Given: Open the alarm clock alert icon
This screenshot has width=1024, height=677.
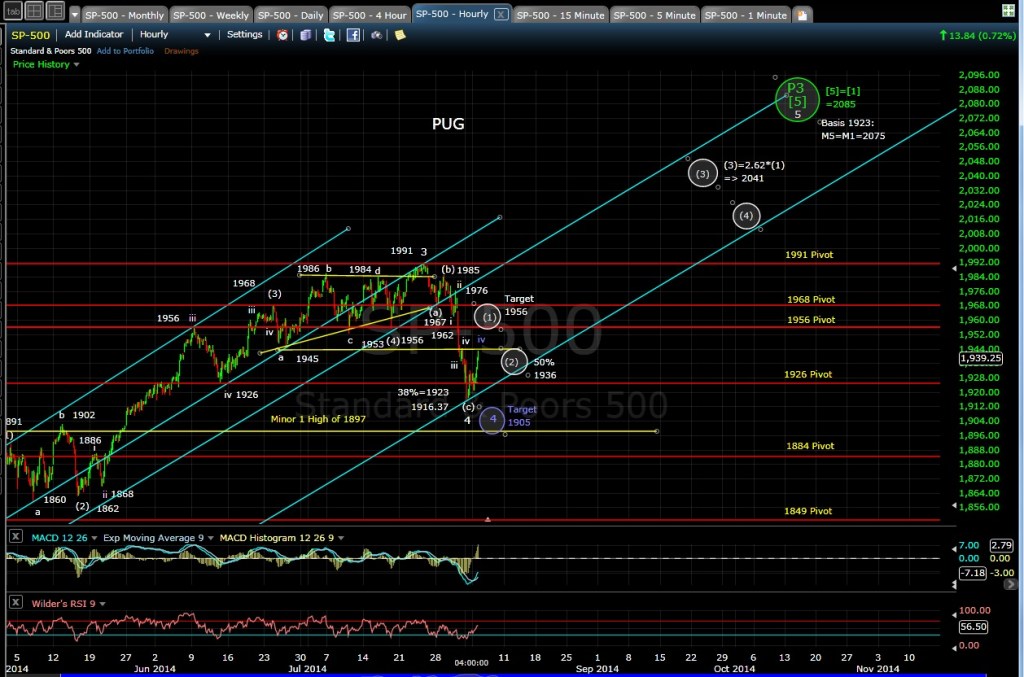Looking at the screenshot, I should [282, 35].
